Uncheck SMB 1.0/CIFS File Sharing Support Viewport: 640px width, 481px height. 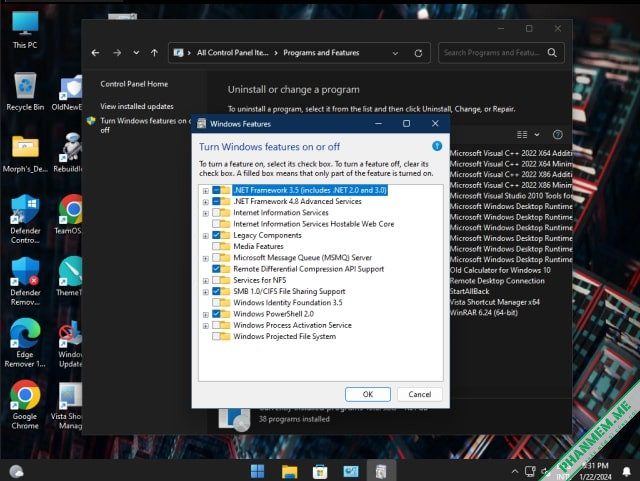(x=216, y=291)
